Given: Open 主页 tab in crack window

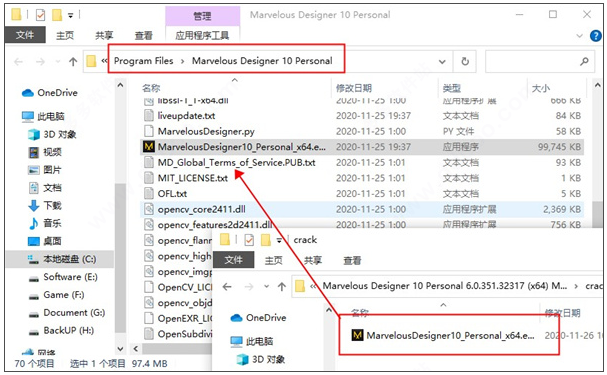Looking at the screenshot, I should [273, 260].
